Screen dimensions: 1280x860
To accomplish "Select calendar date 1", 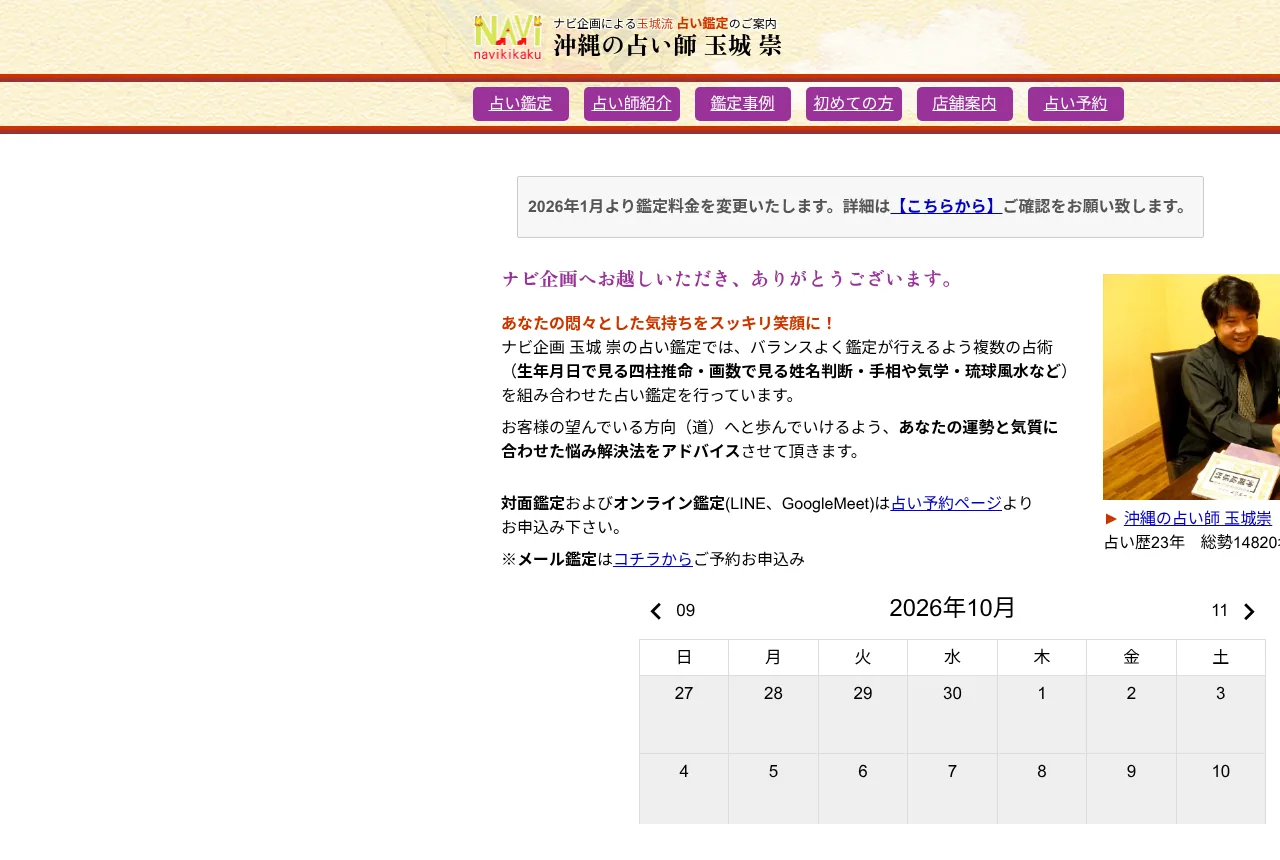I will point(1042,714).
